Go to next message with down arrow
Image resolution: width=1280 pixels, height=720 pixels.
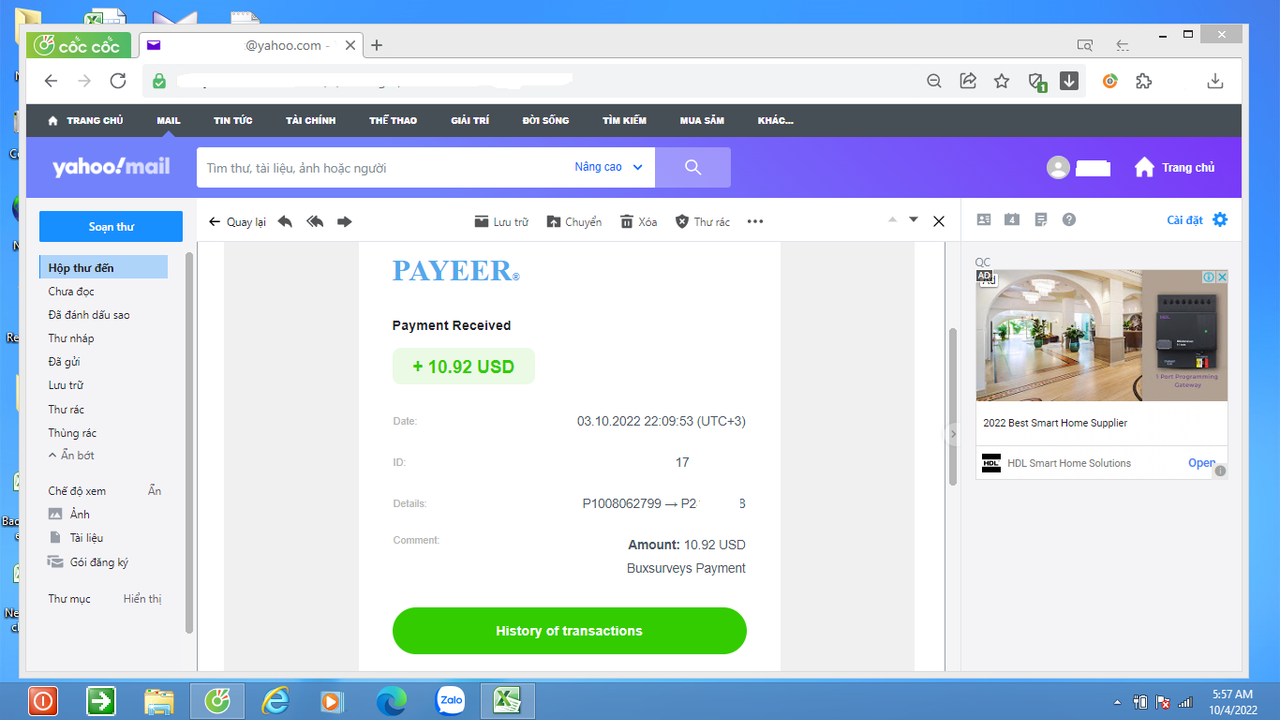[913, 220]
